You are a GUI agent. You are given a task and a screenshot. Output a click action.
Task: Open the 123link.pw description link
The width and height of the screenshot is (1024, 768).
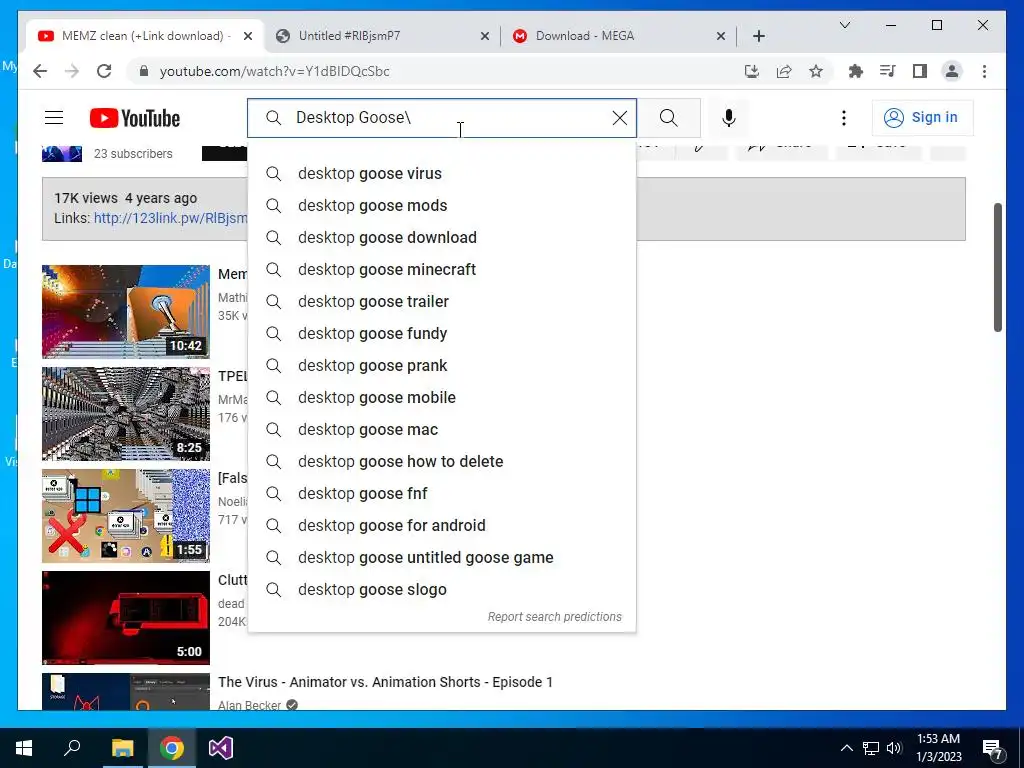[170, 218]
